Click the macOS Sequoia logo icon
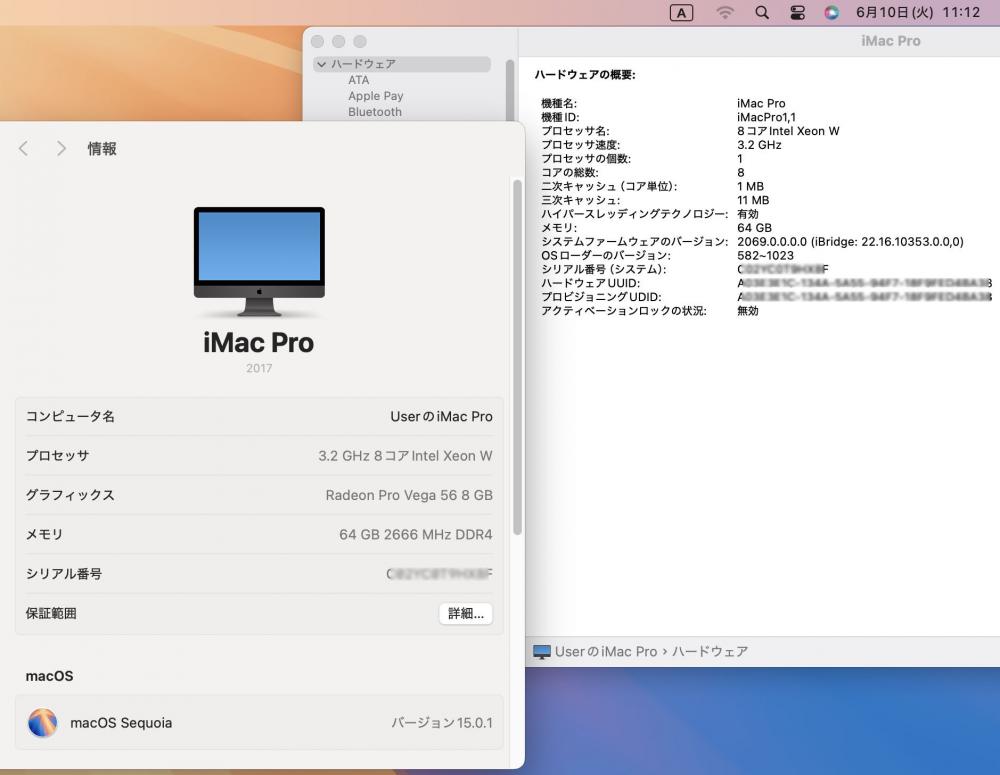Screen dimensions: 1000x775 pyautogui.click(x=43, y=723)
